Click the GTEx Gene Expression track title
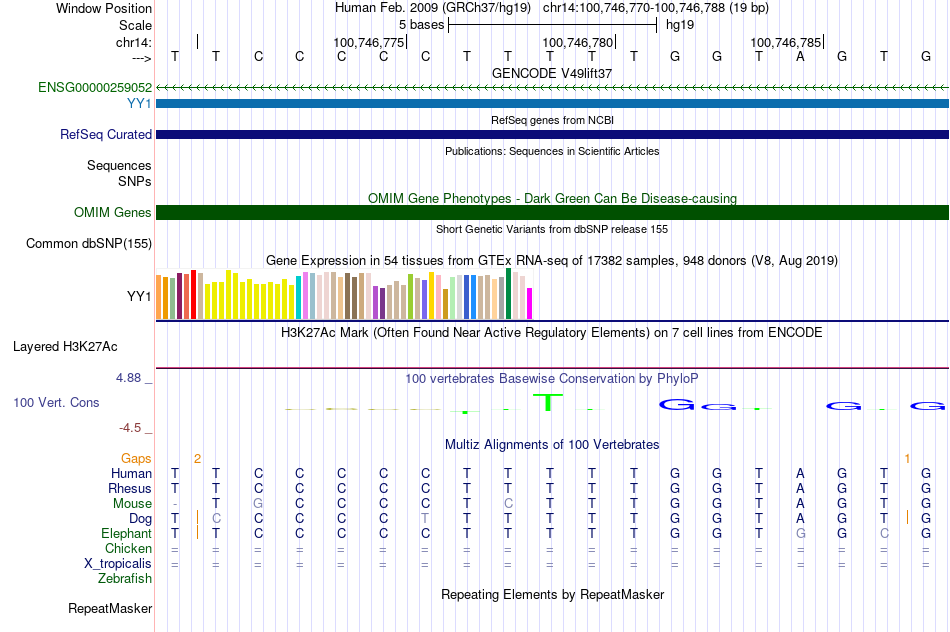This screenshot has width=950, height=632. coord(552,261)
